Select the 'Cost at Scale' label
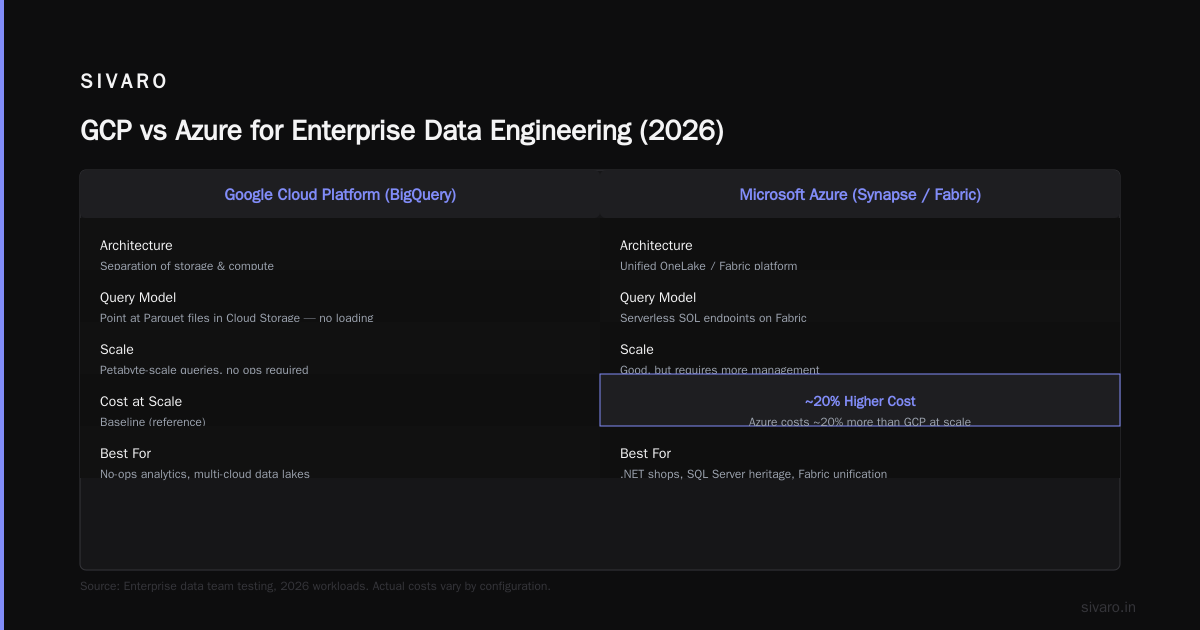Viewport: 1200px width, 630px height. [141, 401]
